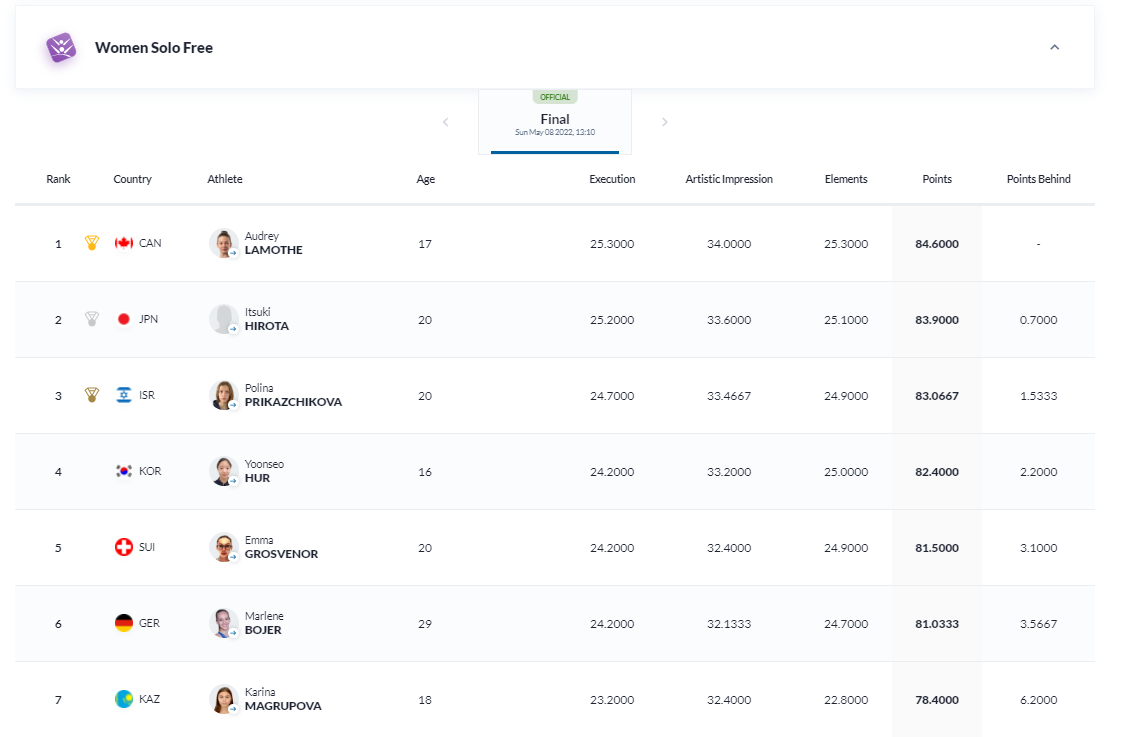Click the bronze medal icon for rank 3
This screenshot has height=737, width=1121.
tap(92, 395)
